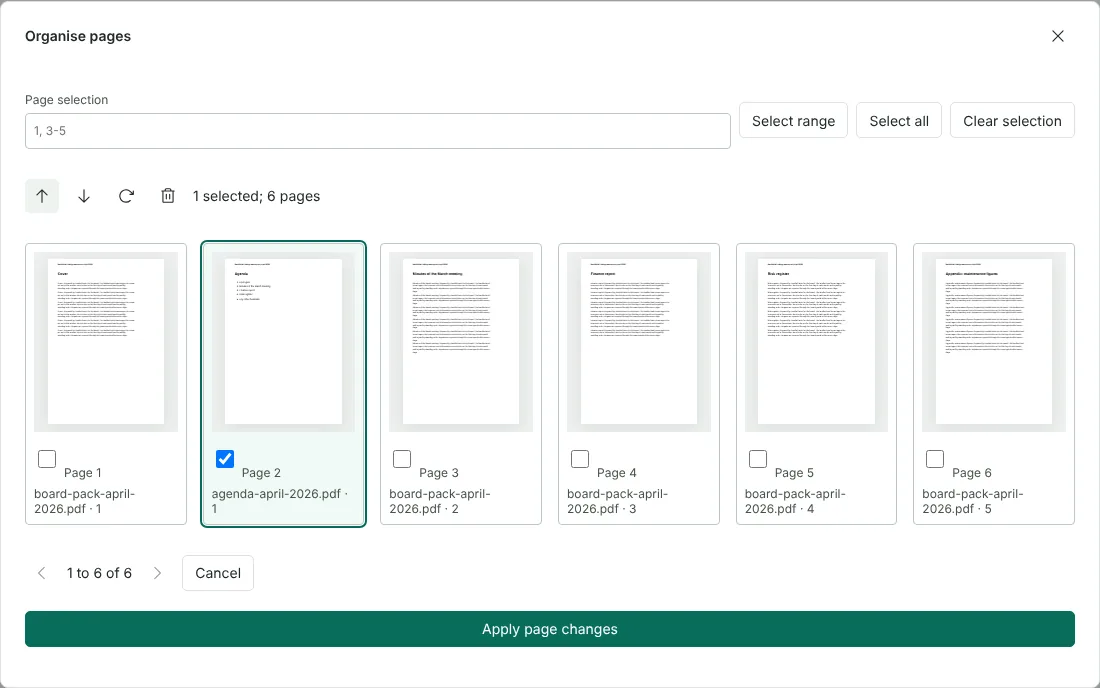The width and height of the screenshot is (1100, 688).
Task: Tick the Page 3 checkbox
Action: (x=402, y=459)
